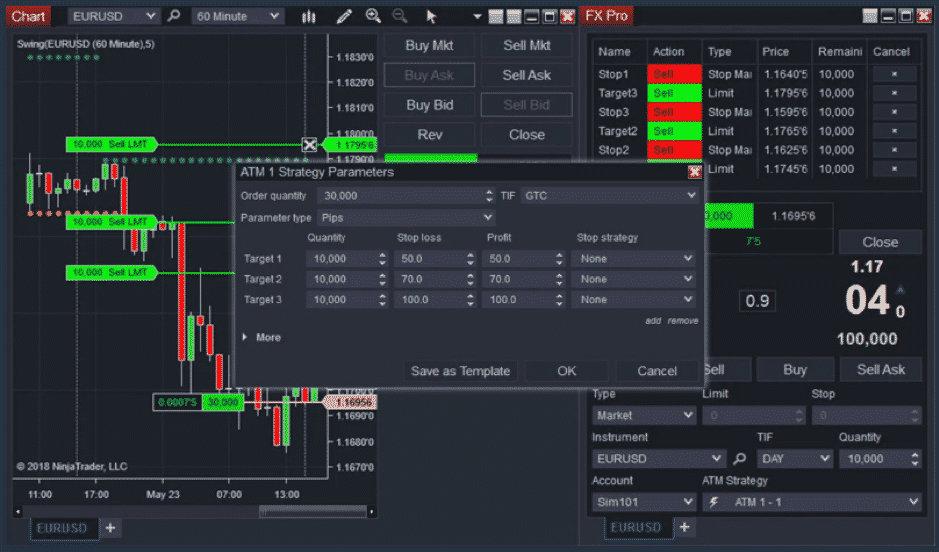Cancel the Target3 order

pyautogui.click(x=894, y=93)
